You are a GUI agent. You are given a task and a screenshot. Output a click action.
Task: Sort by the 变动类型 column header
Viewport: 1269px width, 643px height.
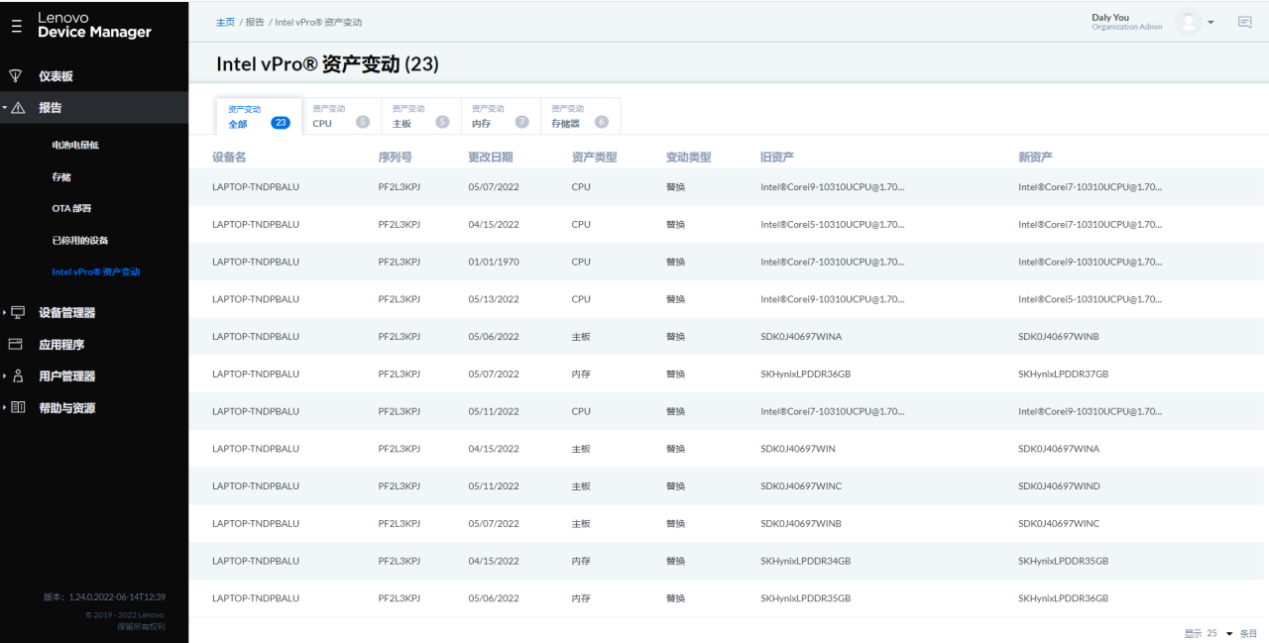pyautogui.click(x=688, y=157)
